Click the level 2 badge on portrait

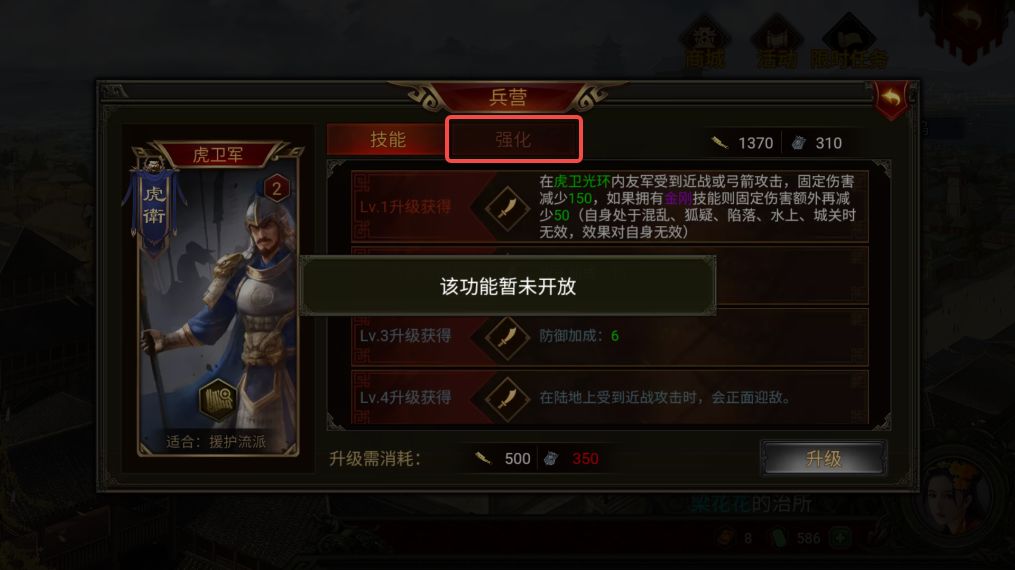tap(276, 188)
